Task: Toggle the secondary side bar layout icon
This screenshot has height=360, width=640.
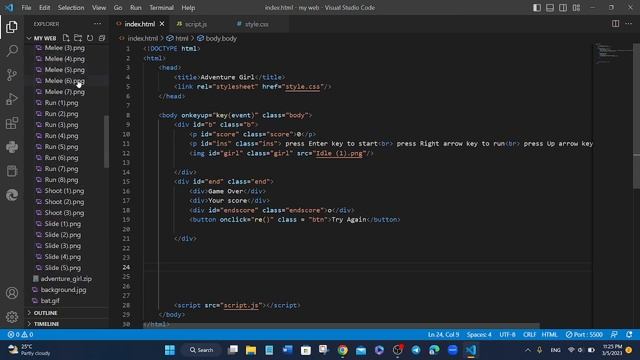Action: [x=563, y=7]
